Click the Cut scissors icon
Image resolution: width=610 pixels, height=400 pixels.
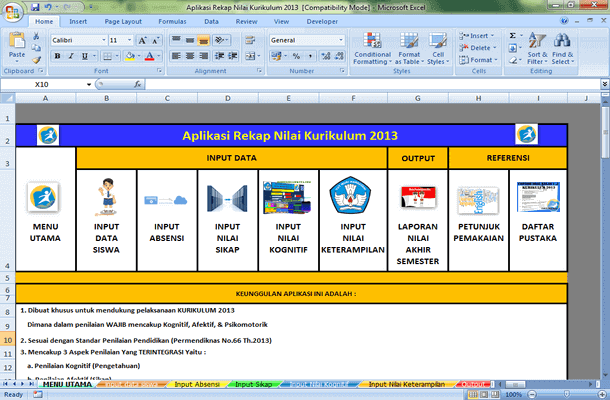click(x=36, y=36)
